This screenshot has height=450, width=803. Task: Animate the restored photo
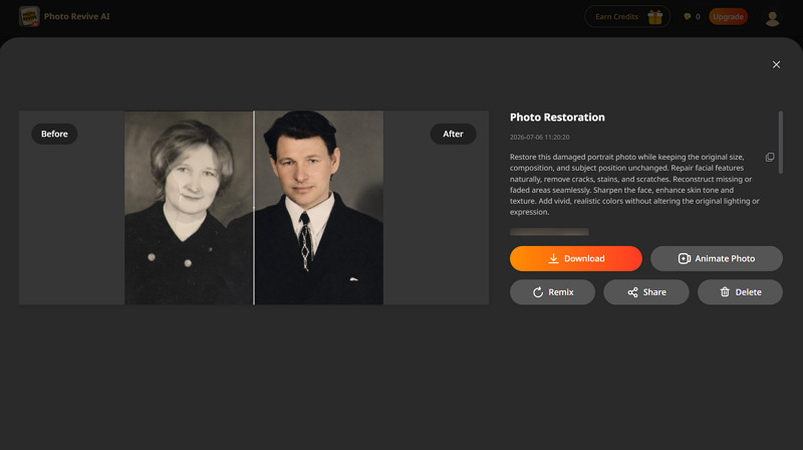point(716,259)
